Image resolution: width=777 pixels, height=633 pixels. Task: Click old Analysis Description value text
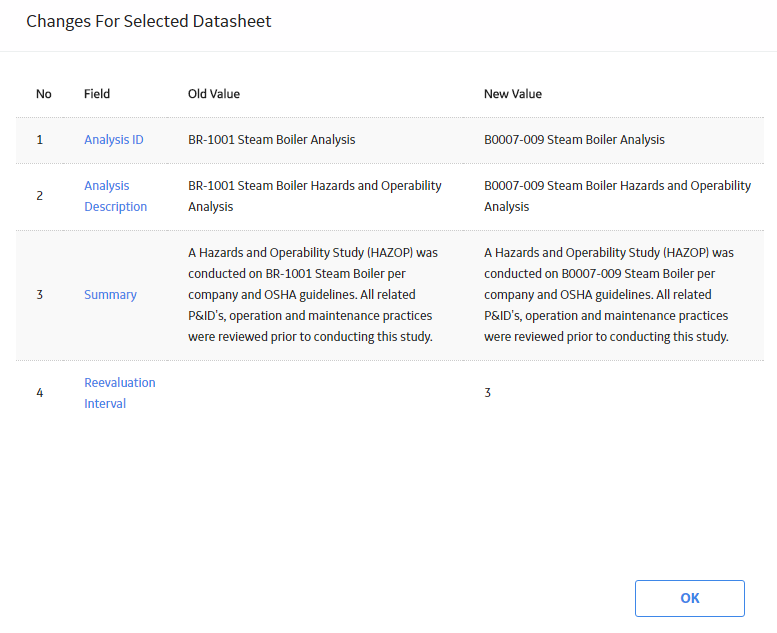[315, 196]
